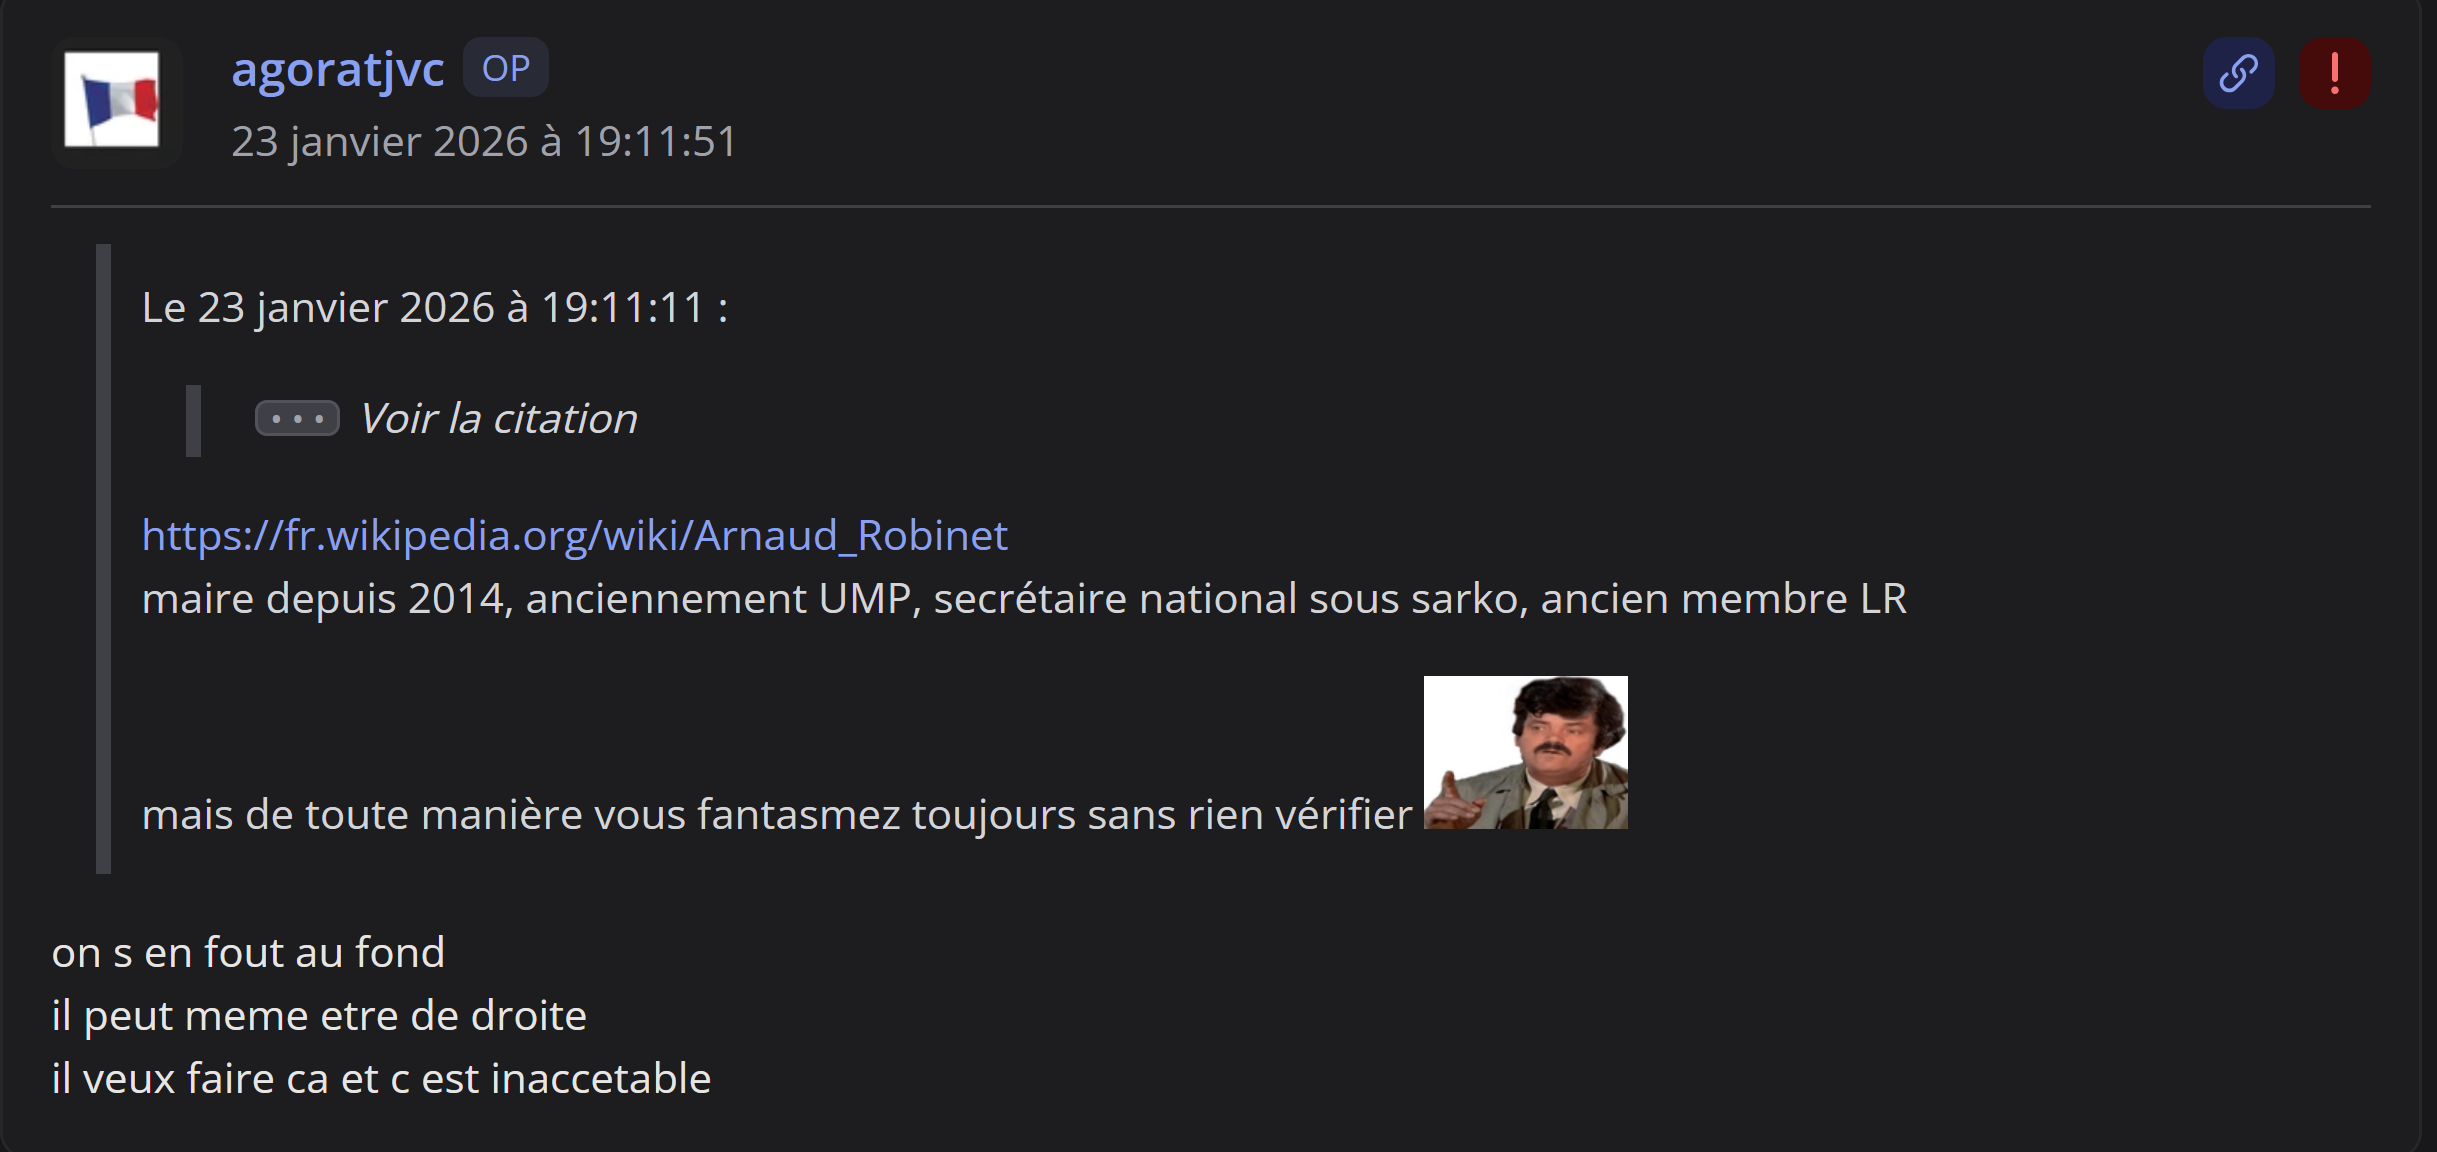
Task: Click the quoted line about 'maire depuis 2014'
Action: click(1023, 598)
